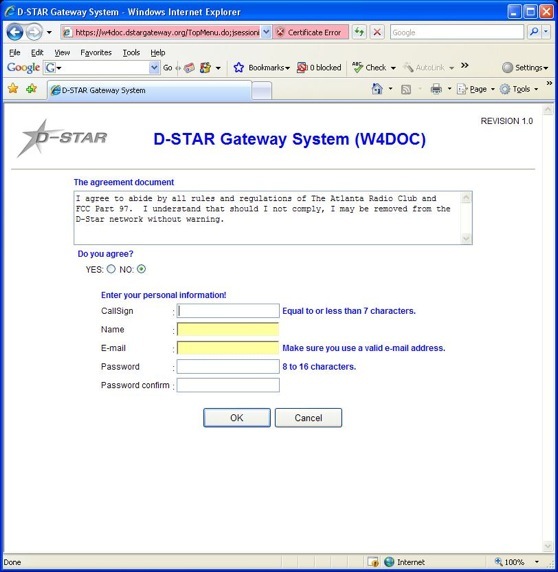Click the OK button
558x572 pixels.
(237, 418)
